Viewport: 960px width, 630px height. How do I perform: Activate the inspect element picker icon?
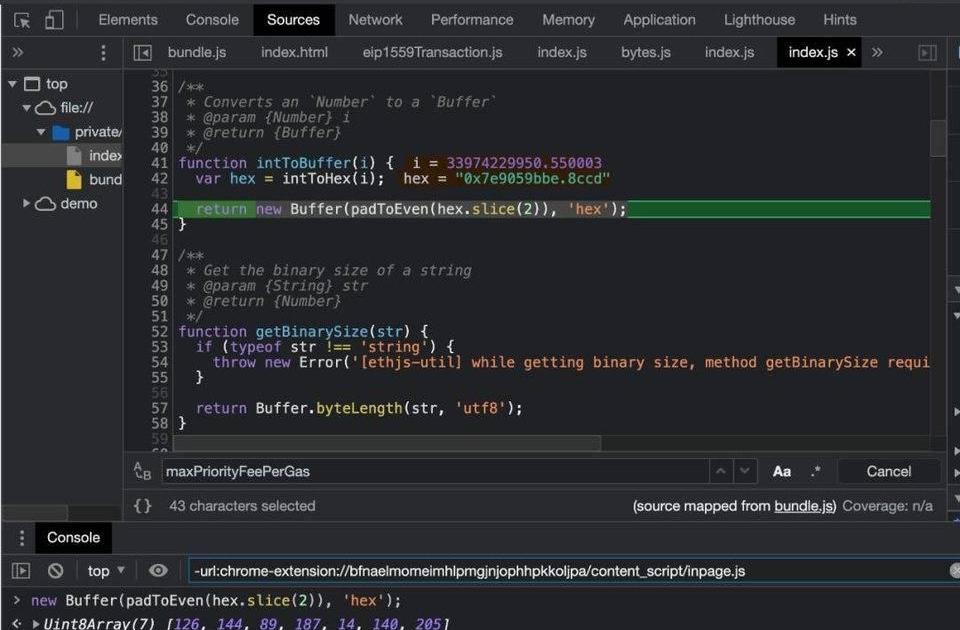pyautogui.click(x=22, y=20)
